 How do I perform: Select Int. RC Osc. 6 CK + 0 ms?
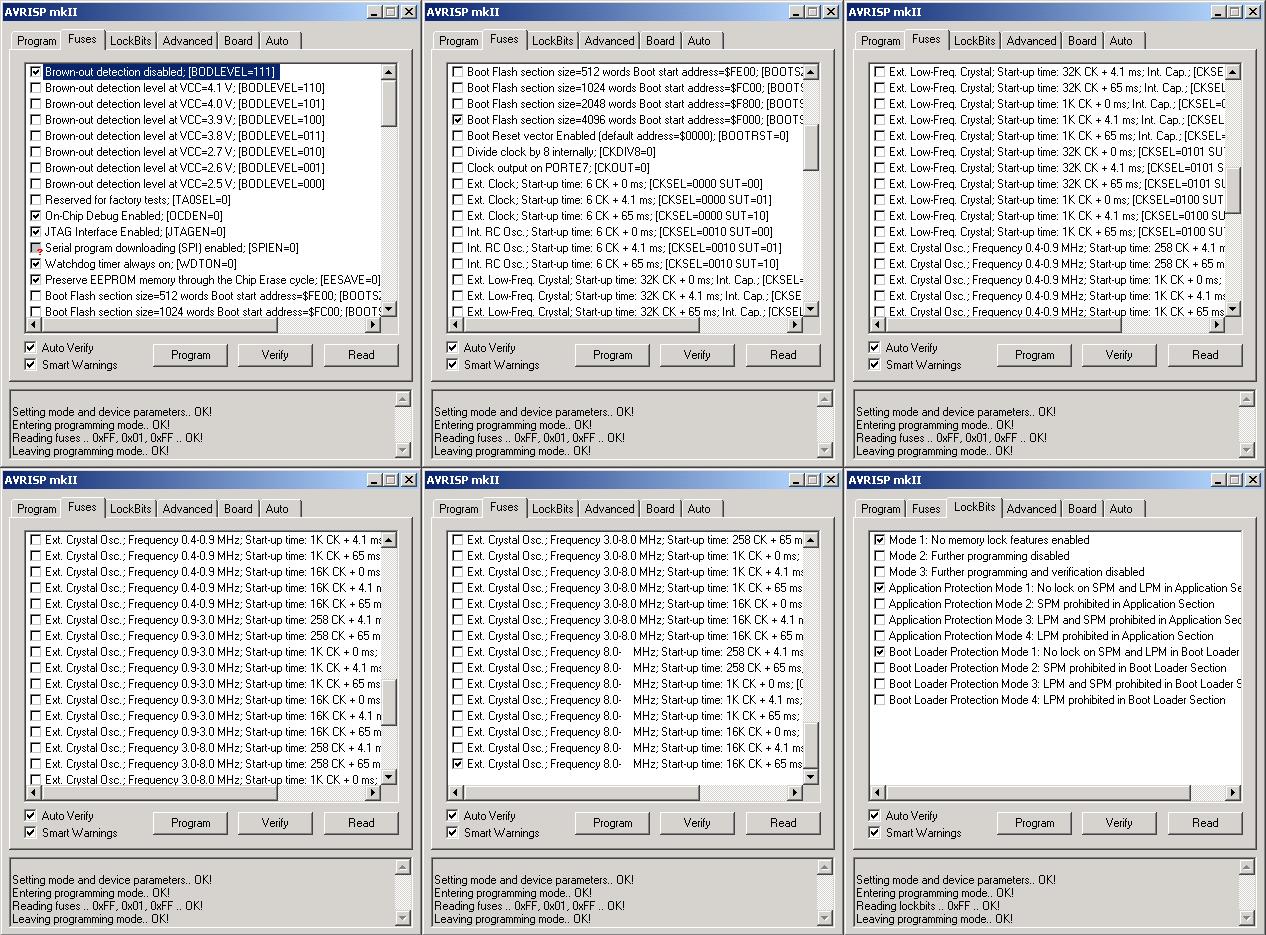pyautogui.click(x=458, y=232)
